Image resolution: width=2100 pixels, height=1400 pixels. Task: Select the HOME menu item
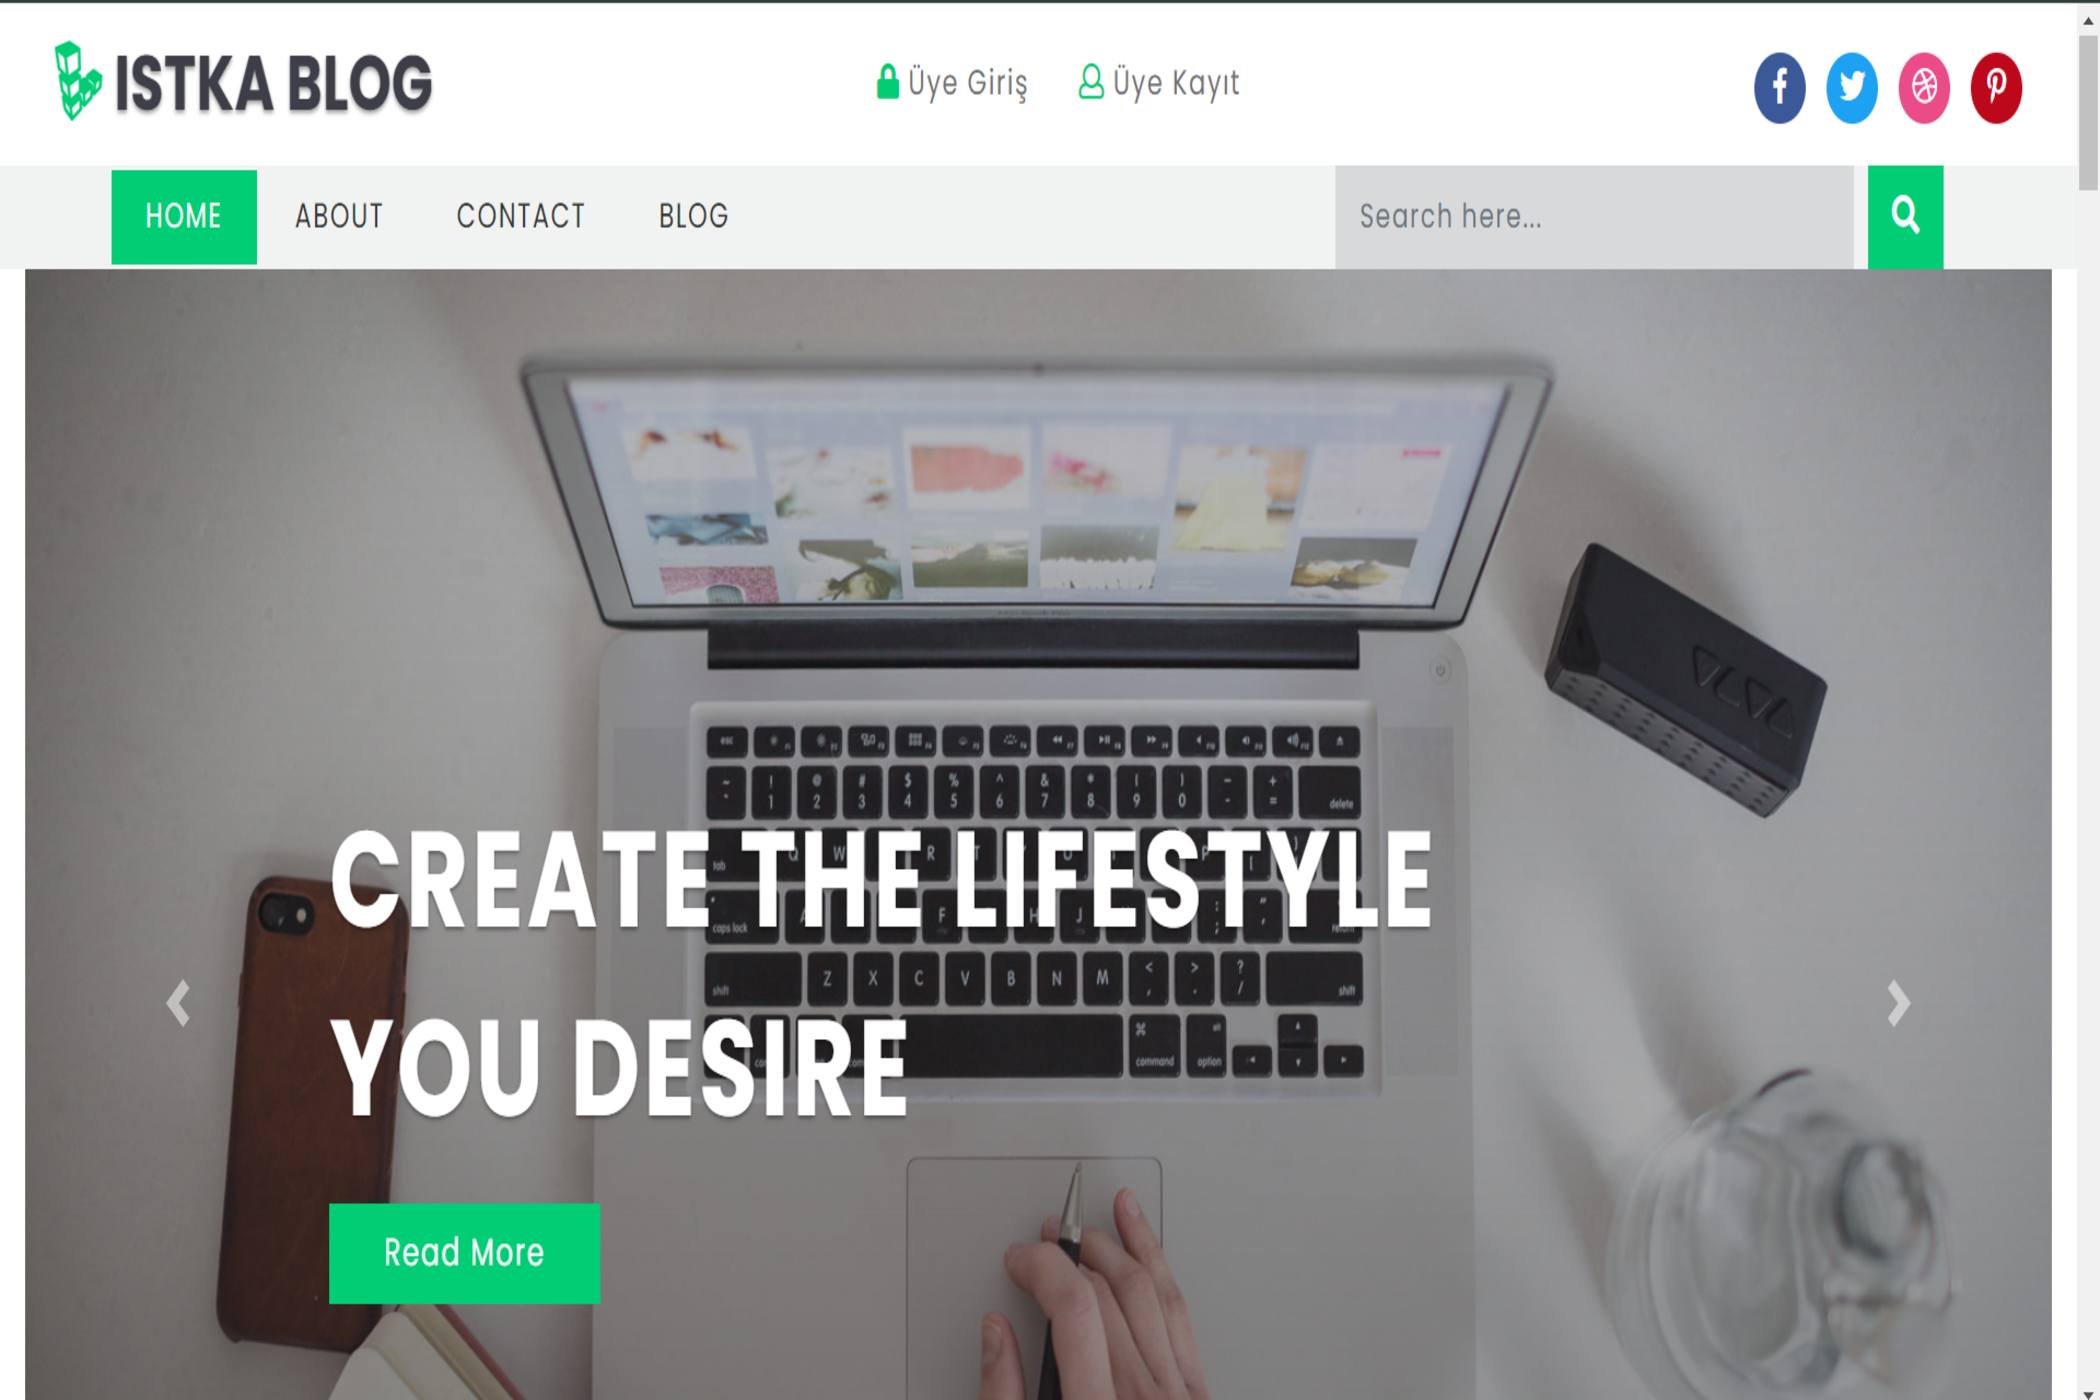coord(184,217)
